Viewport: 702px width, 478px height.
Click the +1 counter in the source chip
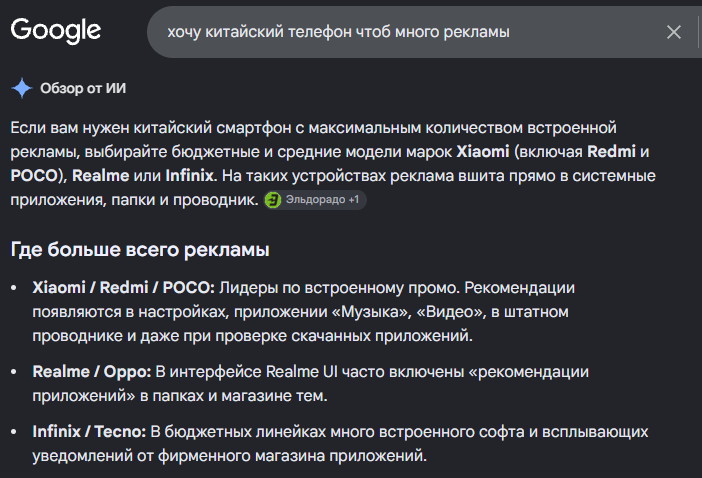coord(354,200)
